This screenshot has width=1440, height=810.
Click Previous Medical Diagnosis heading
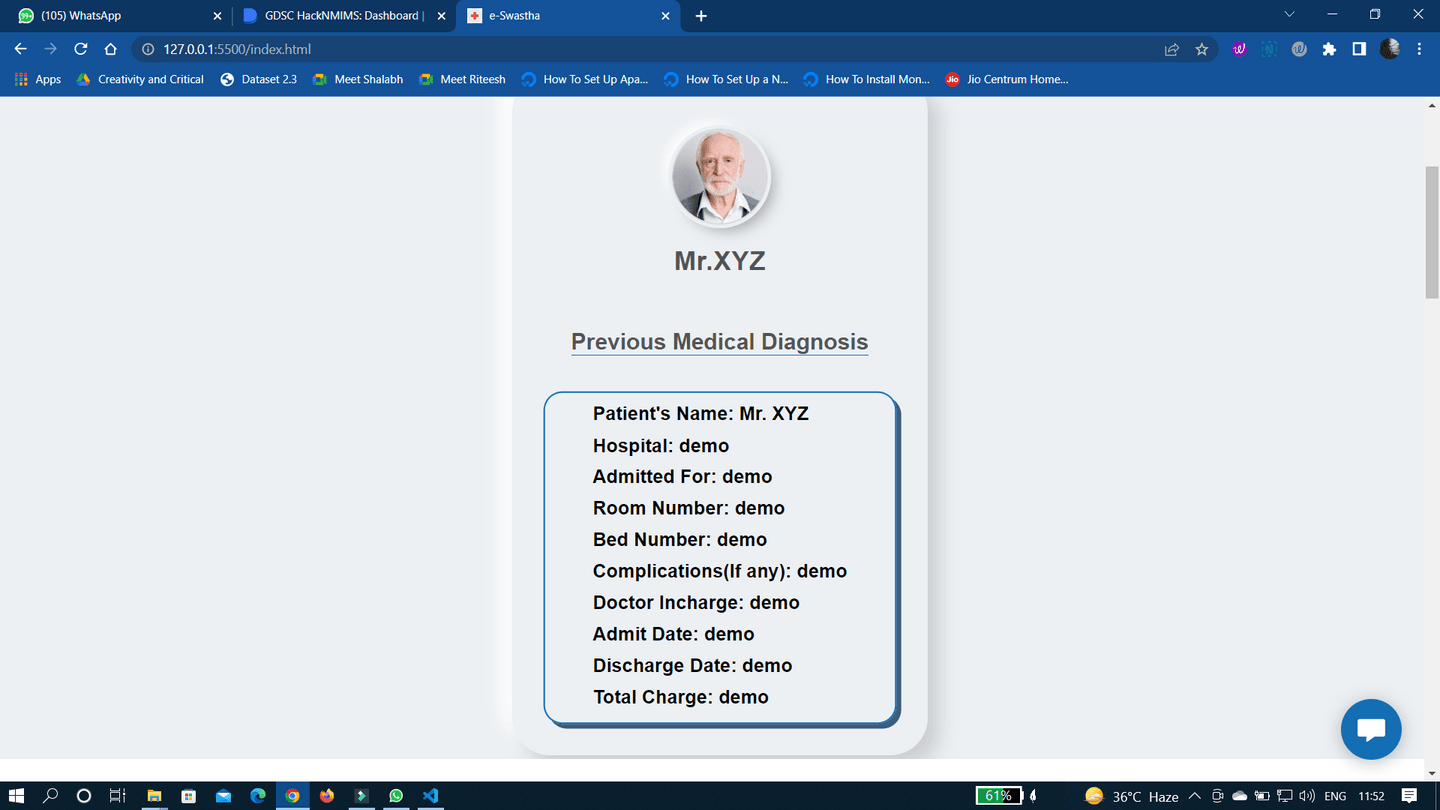[x=720, y=342]
